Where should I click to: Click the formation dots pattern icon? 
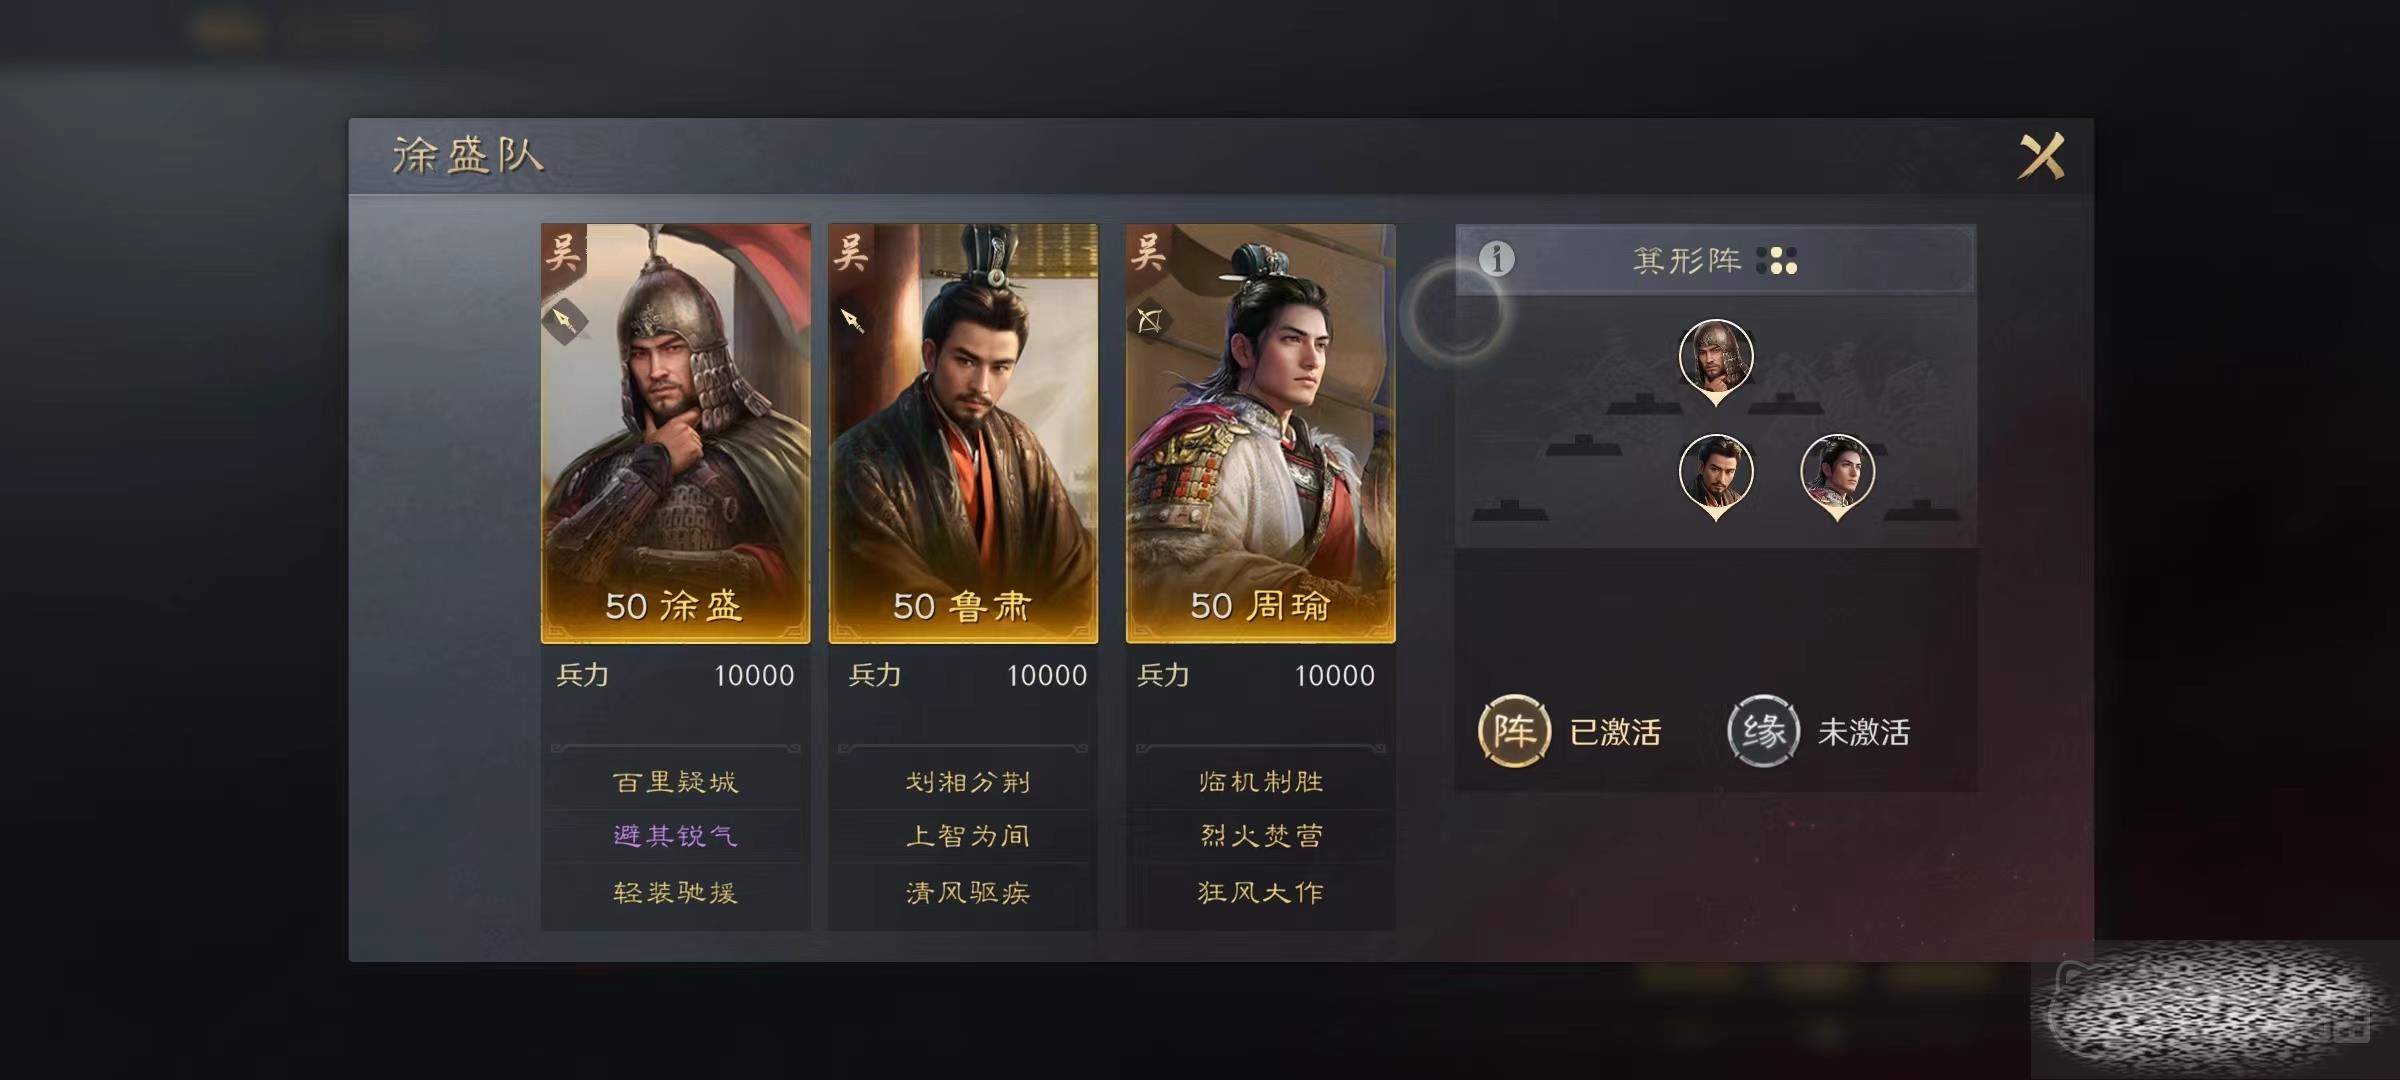1777,261
